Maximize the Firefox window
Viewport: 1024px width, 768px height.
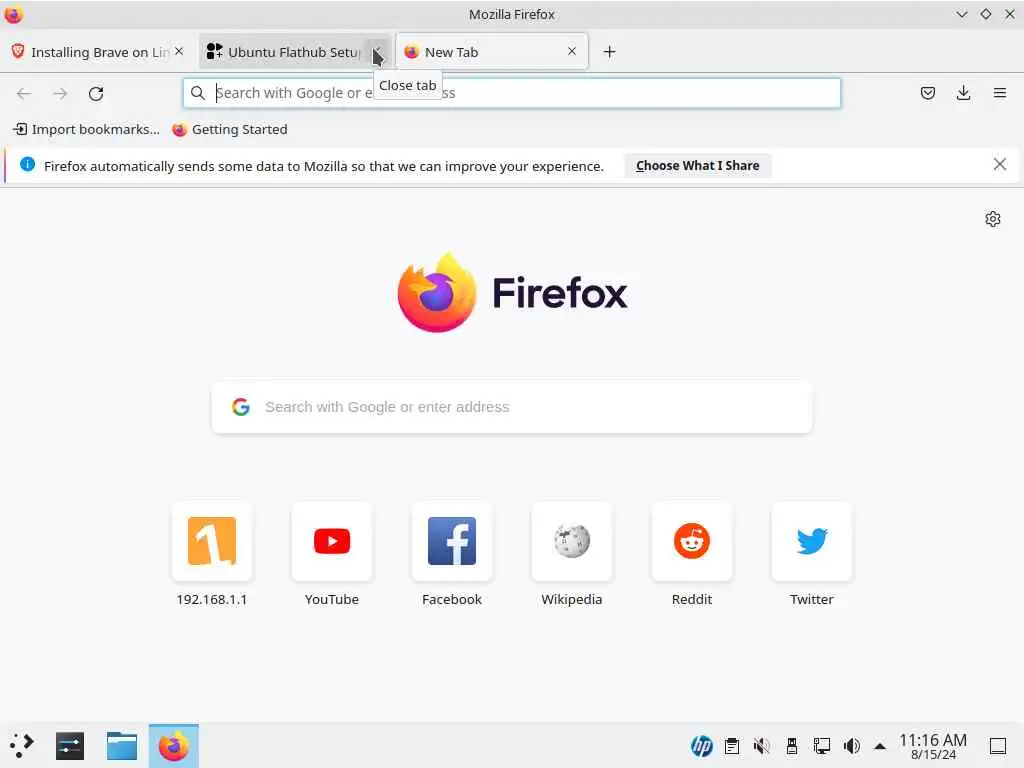[985, 14]
